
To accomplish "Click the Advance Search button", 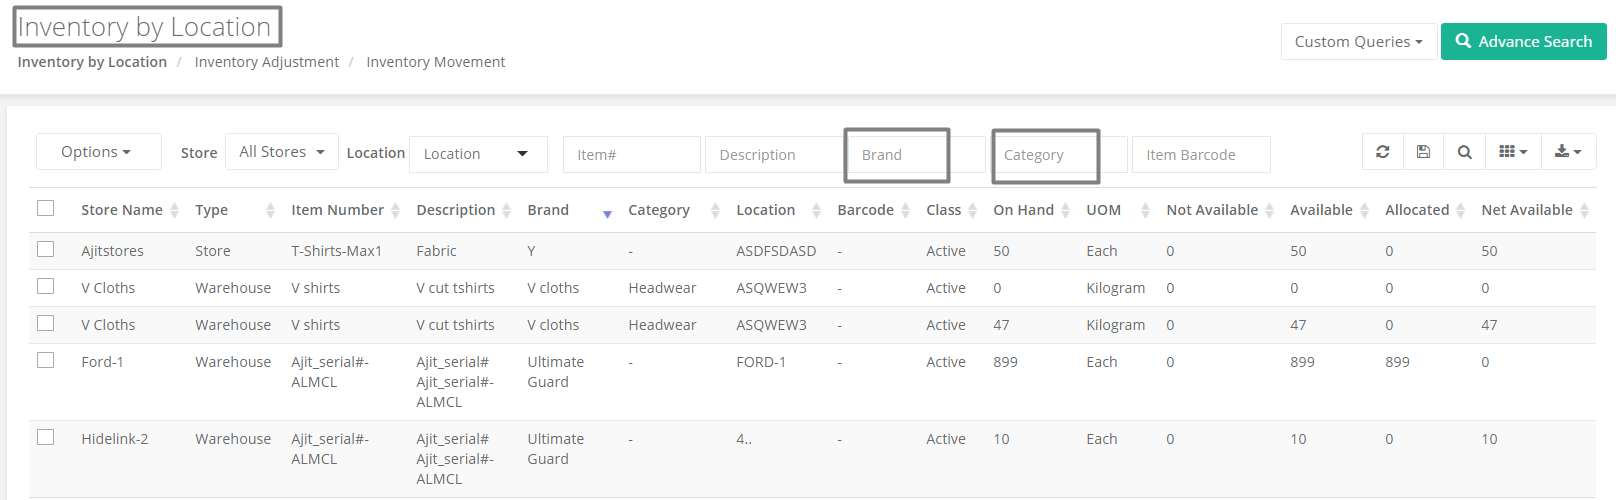I will [x=1524, y=42].
